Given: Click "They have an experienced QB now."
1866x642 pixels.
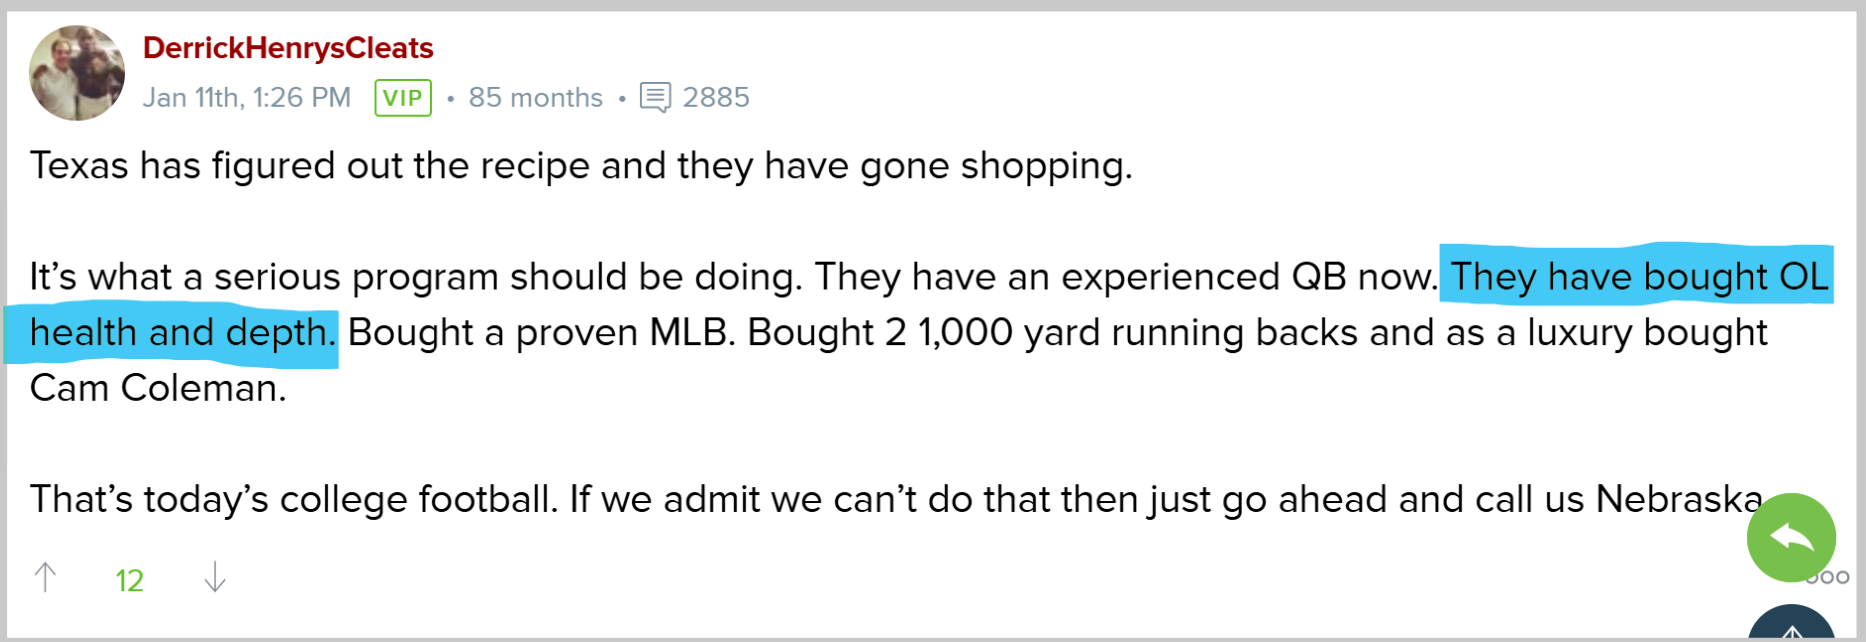Looking at the screenshot, I should coord(1125,276).
